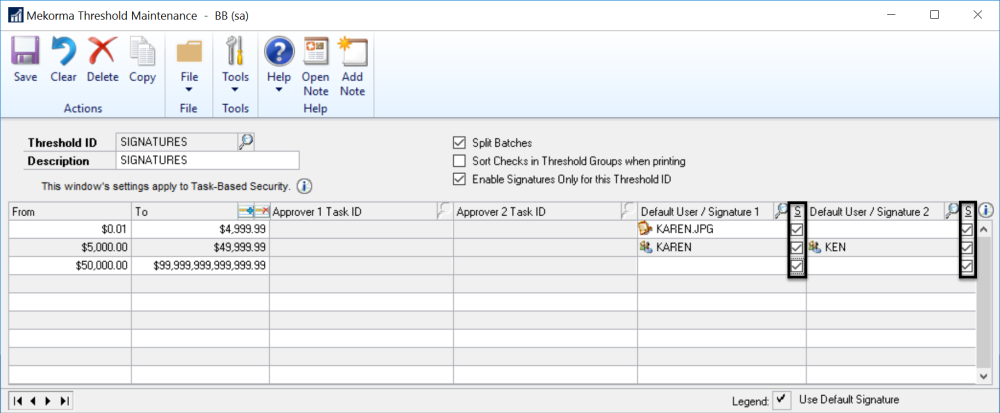Click the From column header
The height and width of the screenshot is (413, 1000).
click(x=70, y=211)
